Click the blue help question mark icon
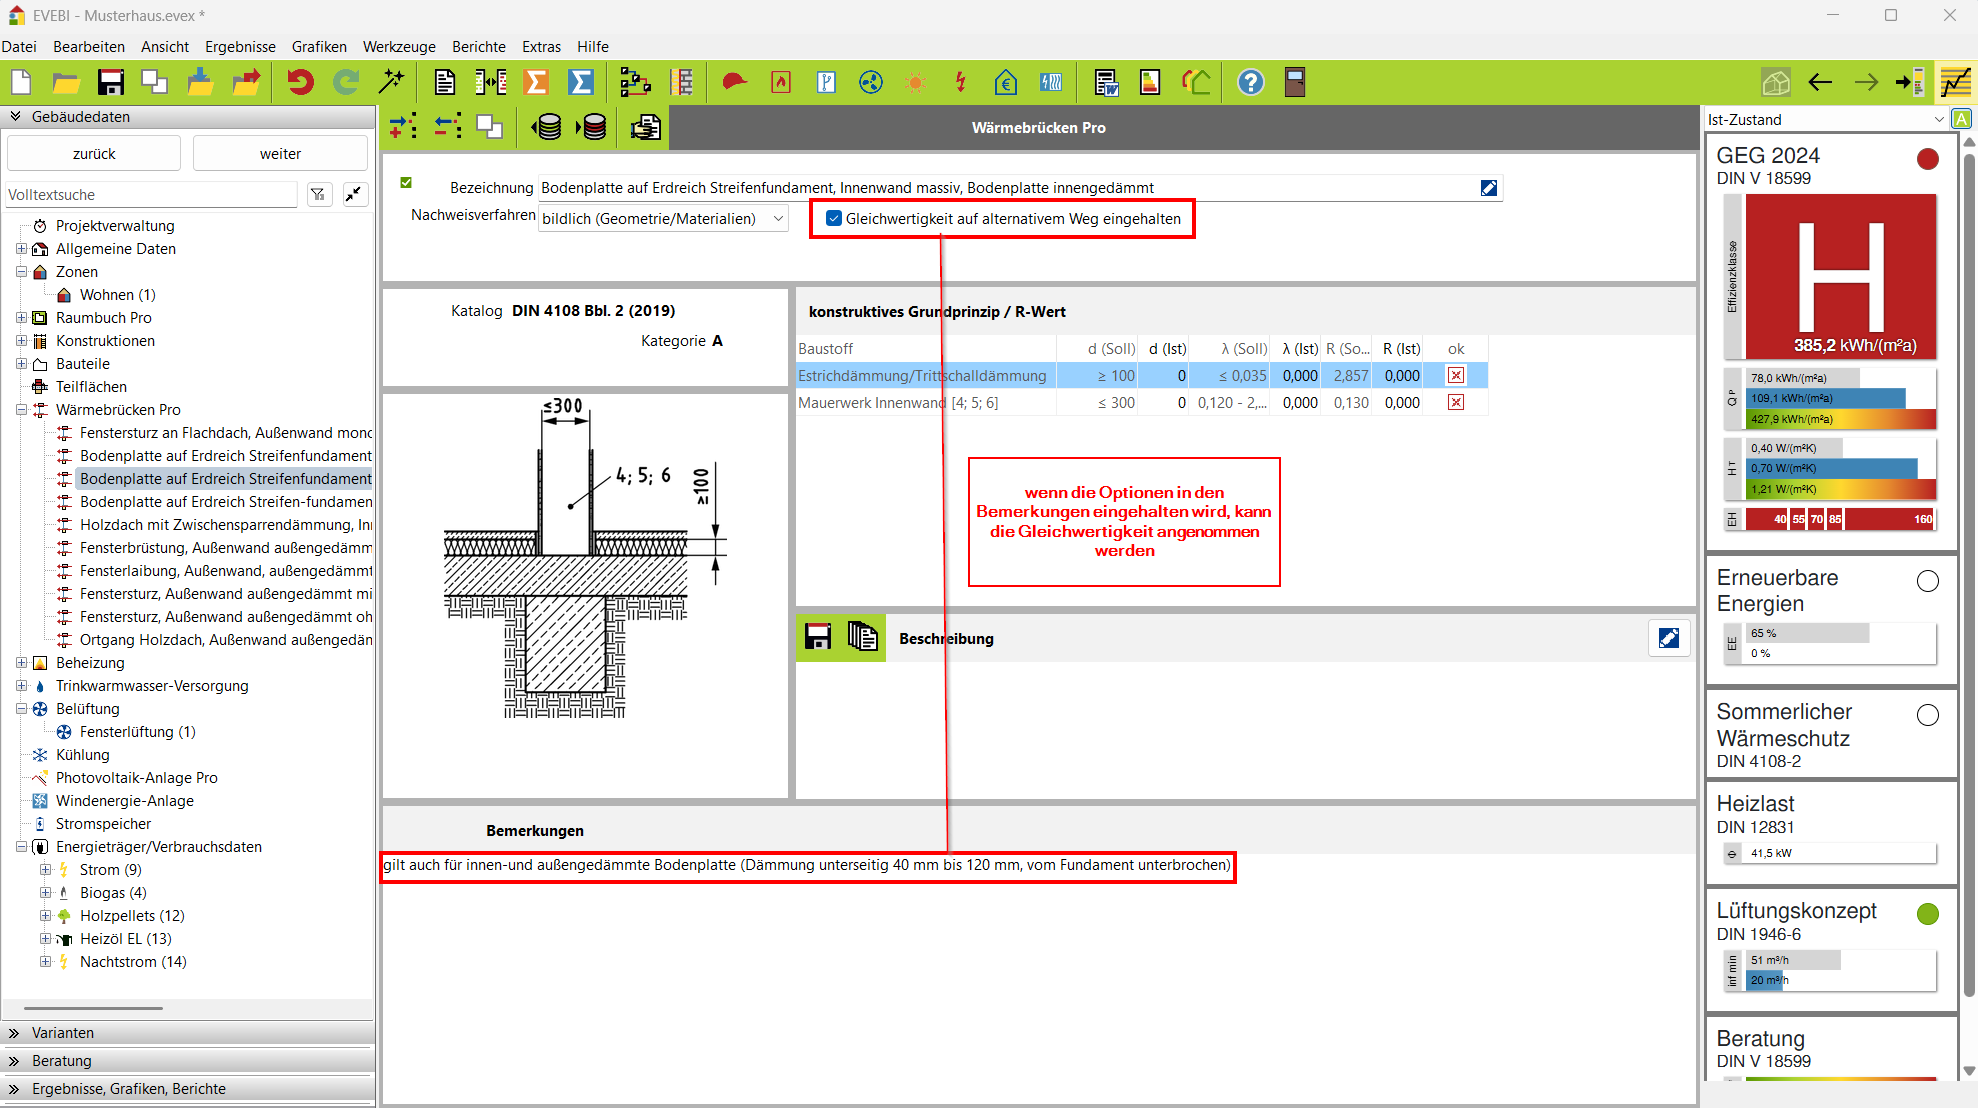The image size is (1978, 1108). (1250, 82)
